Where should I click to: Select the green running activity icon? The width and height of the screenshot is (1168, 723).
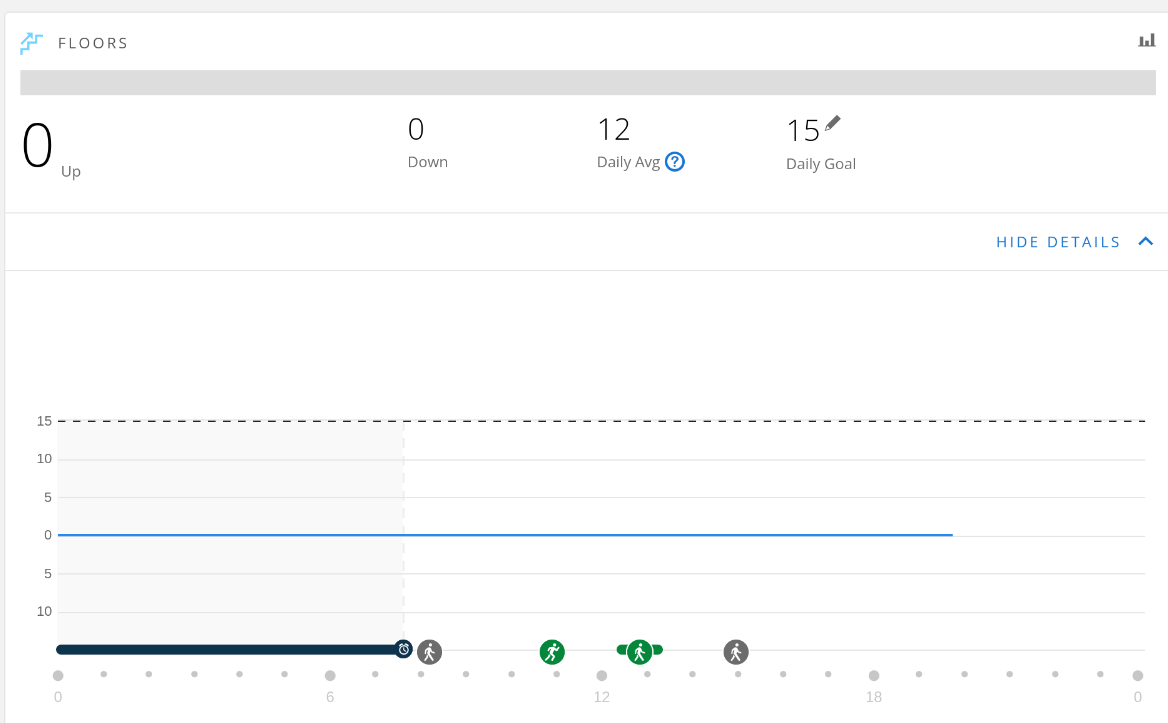coord(552,652)
